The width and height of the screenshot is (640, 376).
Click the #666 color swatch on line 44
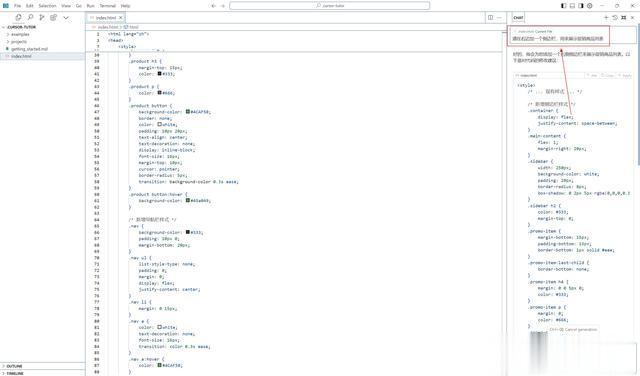pyautogui.click(x=160, y=93)
